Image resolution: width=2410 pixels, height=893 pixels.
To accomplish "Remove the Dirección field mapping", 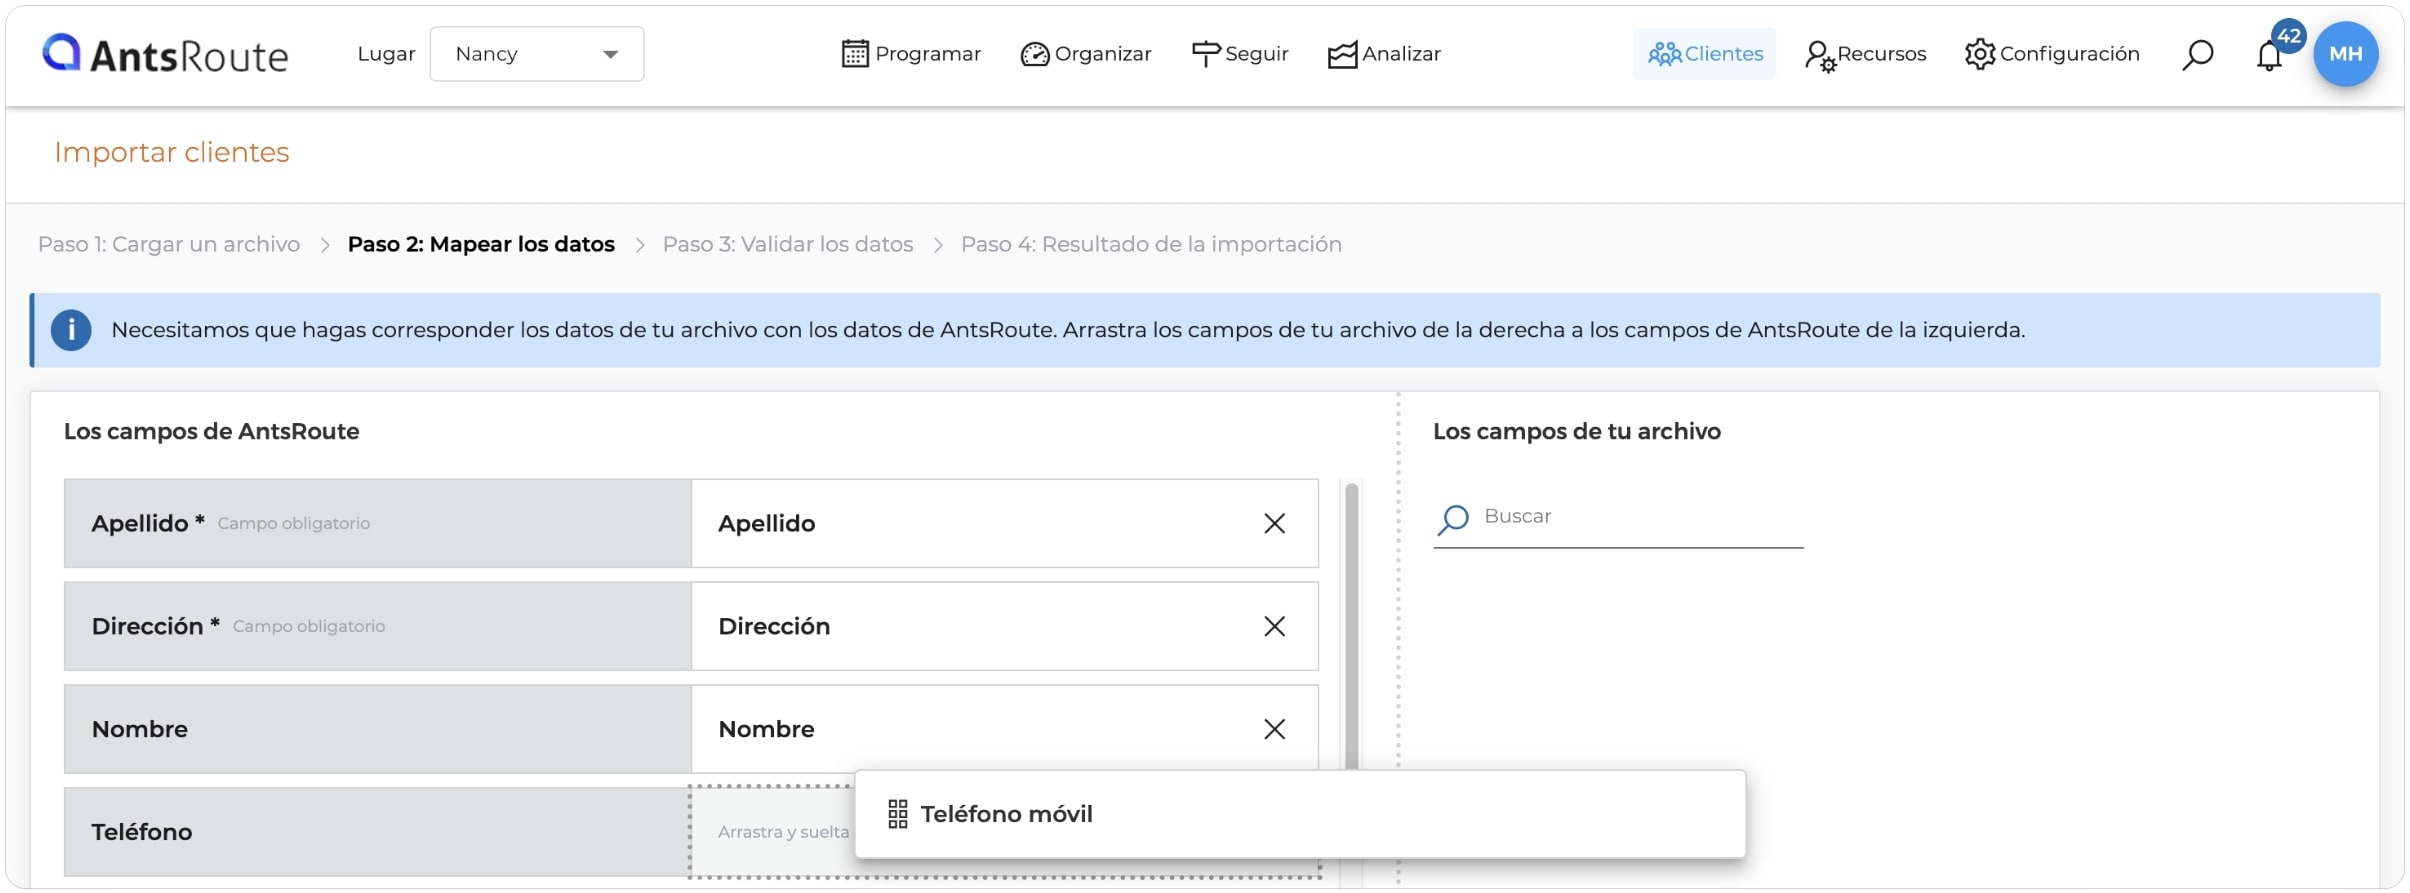I will [x=1274, y=626].
